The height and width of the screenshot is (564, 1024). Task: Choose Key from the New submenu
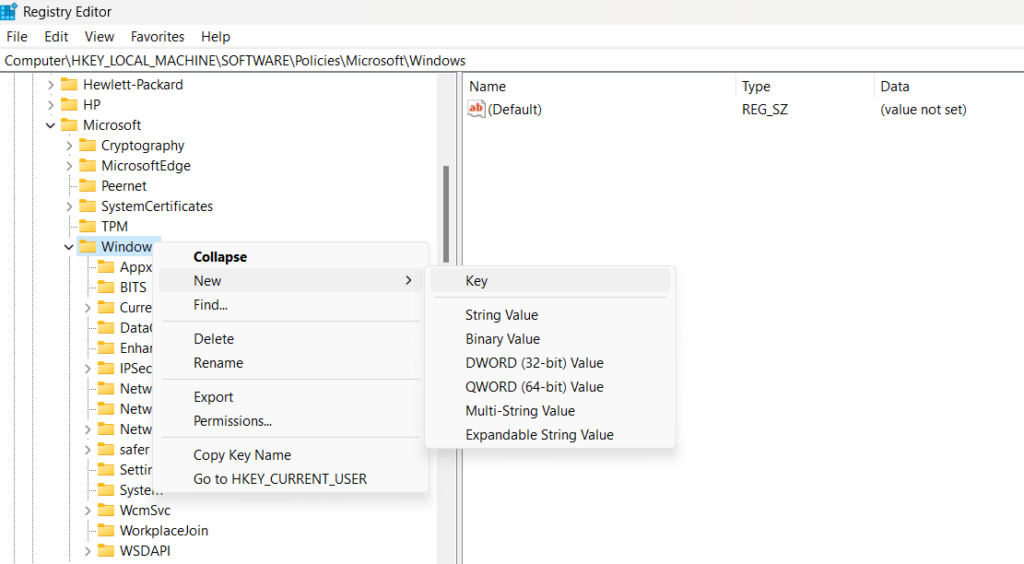(476, 281)
